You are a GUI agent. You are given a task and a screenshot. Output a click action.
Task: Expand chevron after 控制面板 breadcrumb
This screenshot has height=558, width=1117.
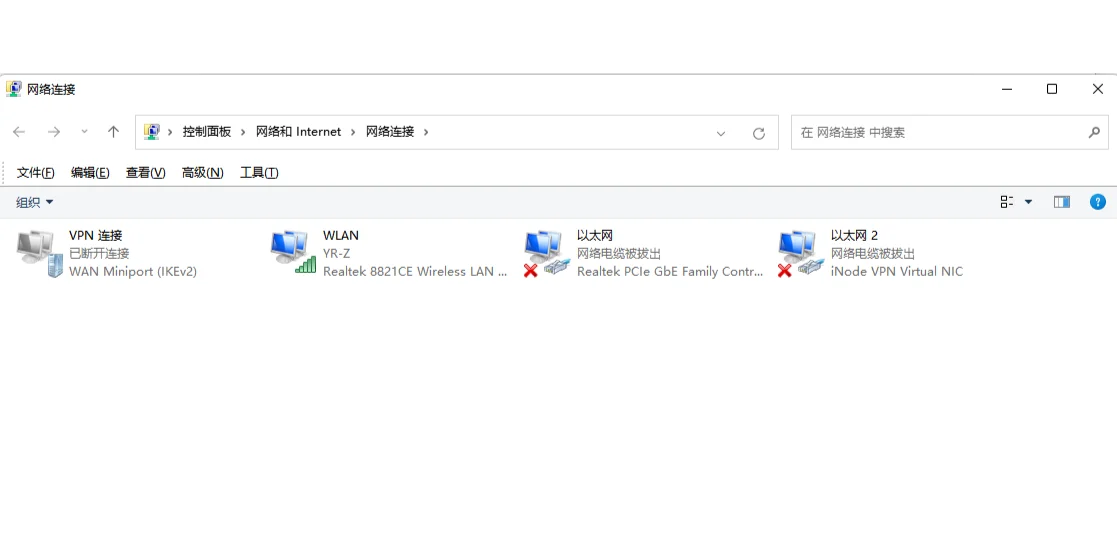243,132
